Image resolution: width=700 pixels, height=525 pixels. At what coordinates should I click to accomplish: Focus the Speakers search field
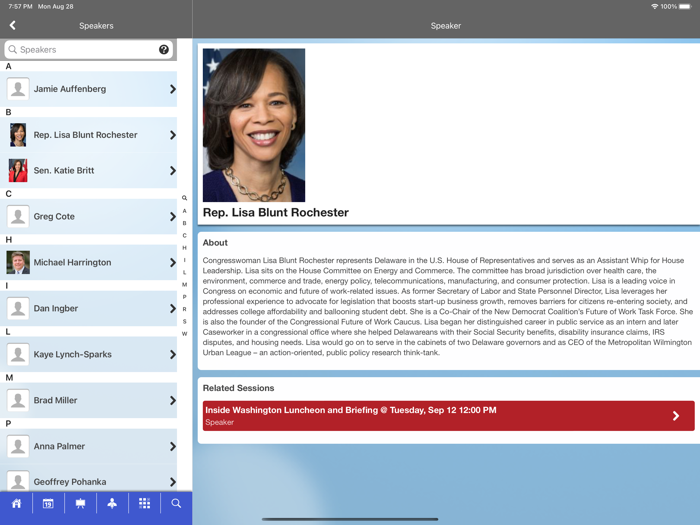click(88, 50)
